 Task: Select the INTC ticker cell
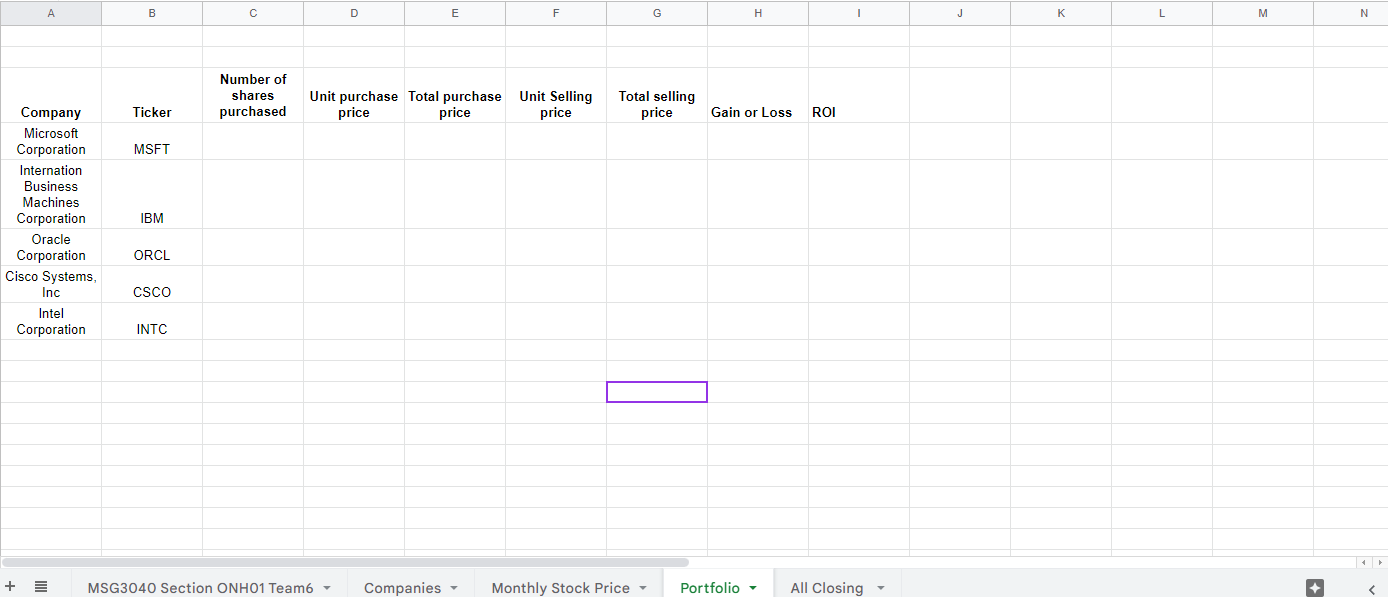[152, 321]
